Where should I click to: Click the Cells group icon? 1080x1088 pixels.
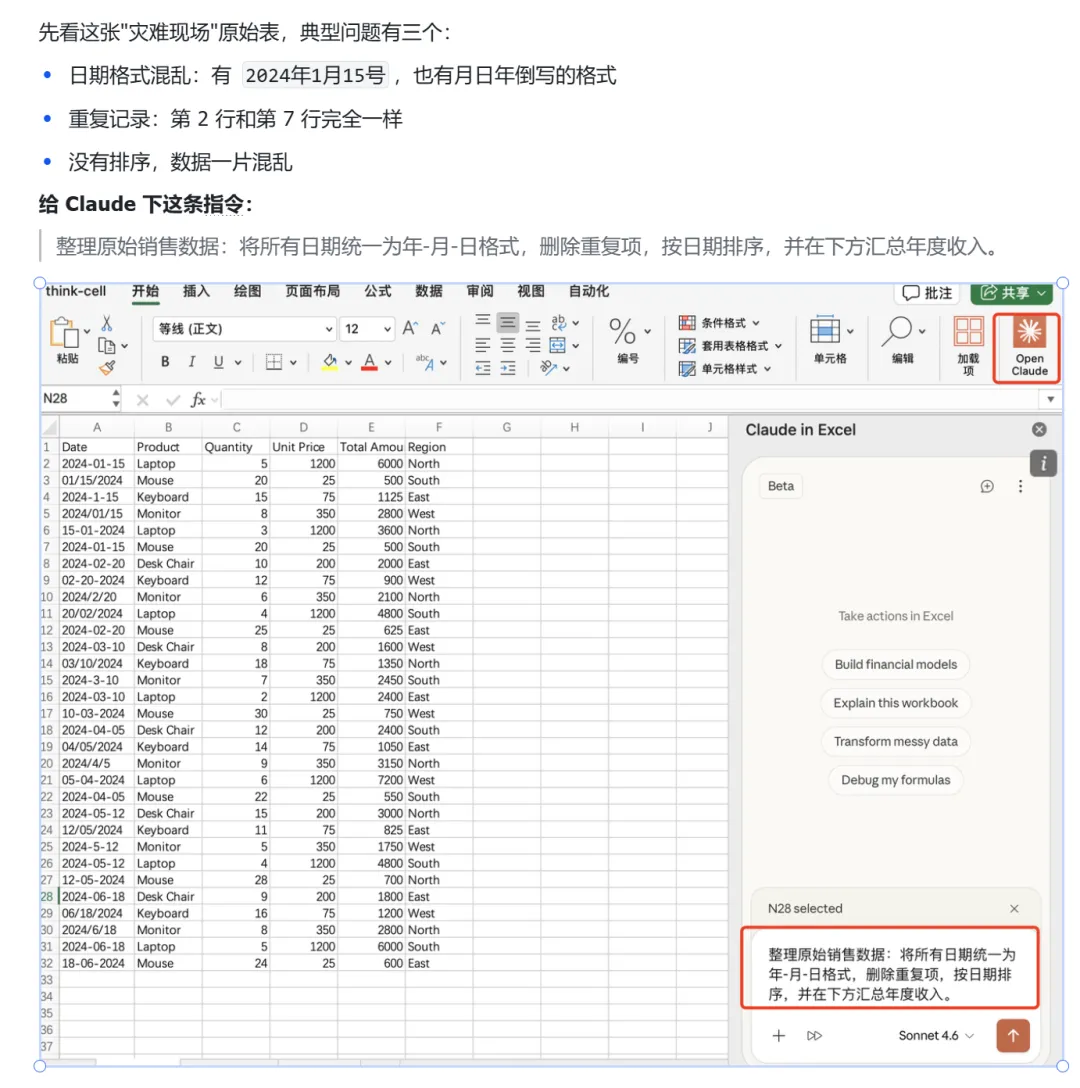(x=825, y=330)
